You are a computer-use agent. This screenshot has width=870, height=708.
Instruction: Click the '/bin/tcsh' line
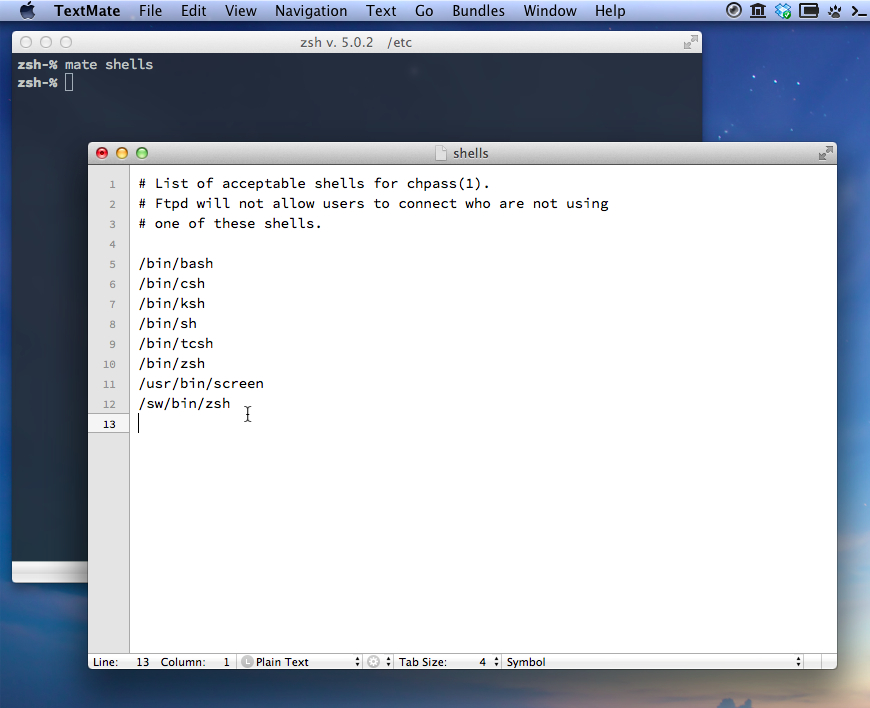click(176, 343)
